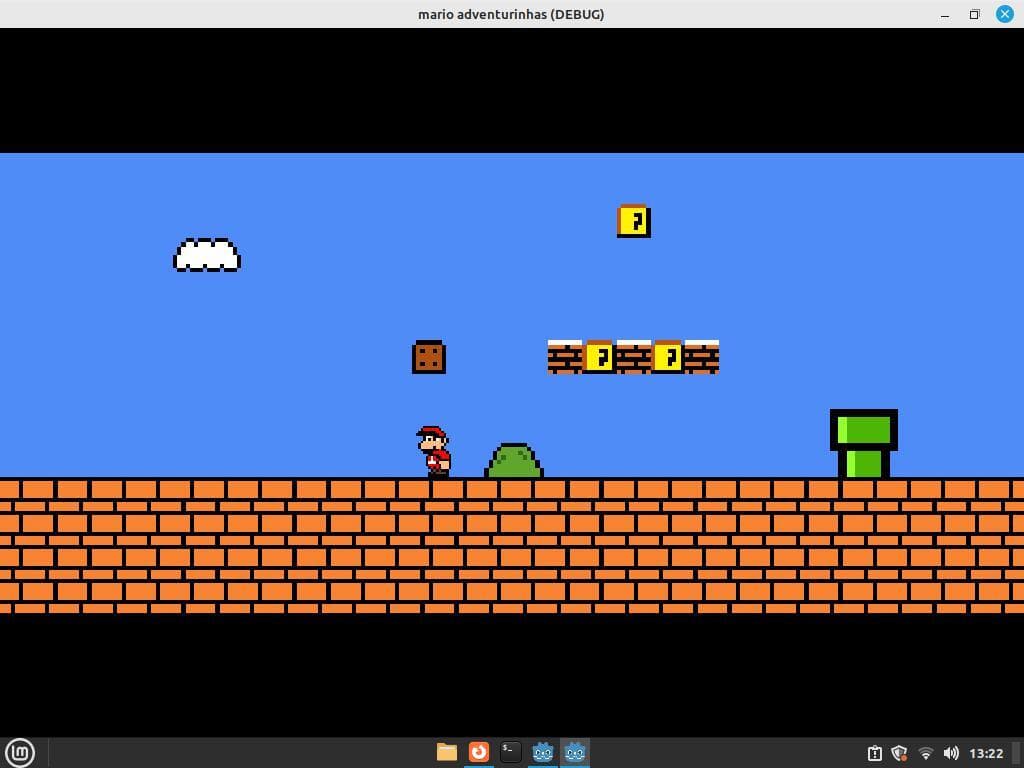1024x768 pixels.
Task: Maximize the mario adventurinhas window
Action: (974, 14)
